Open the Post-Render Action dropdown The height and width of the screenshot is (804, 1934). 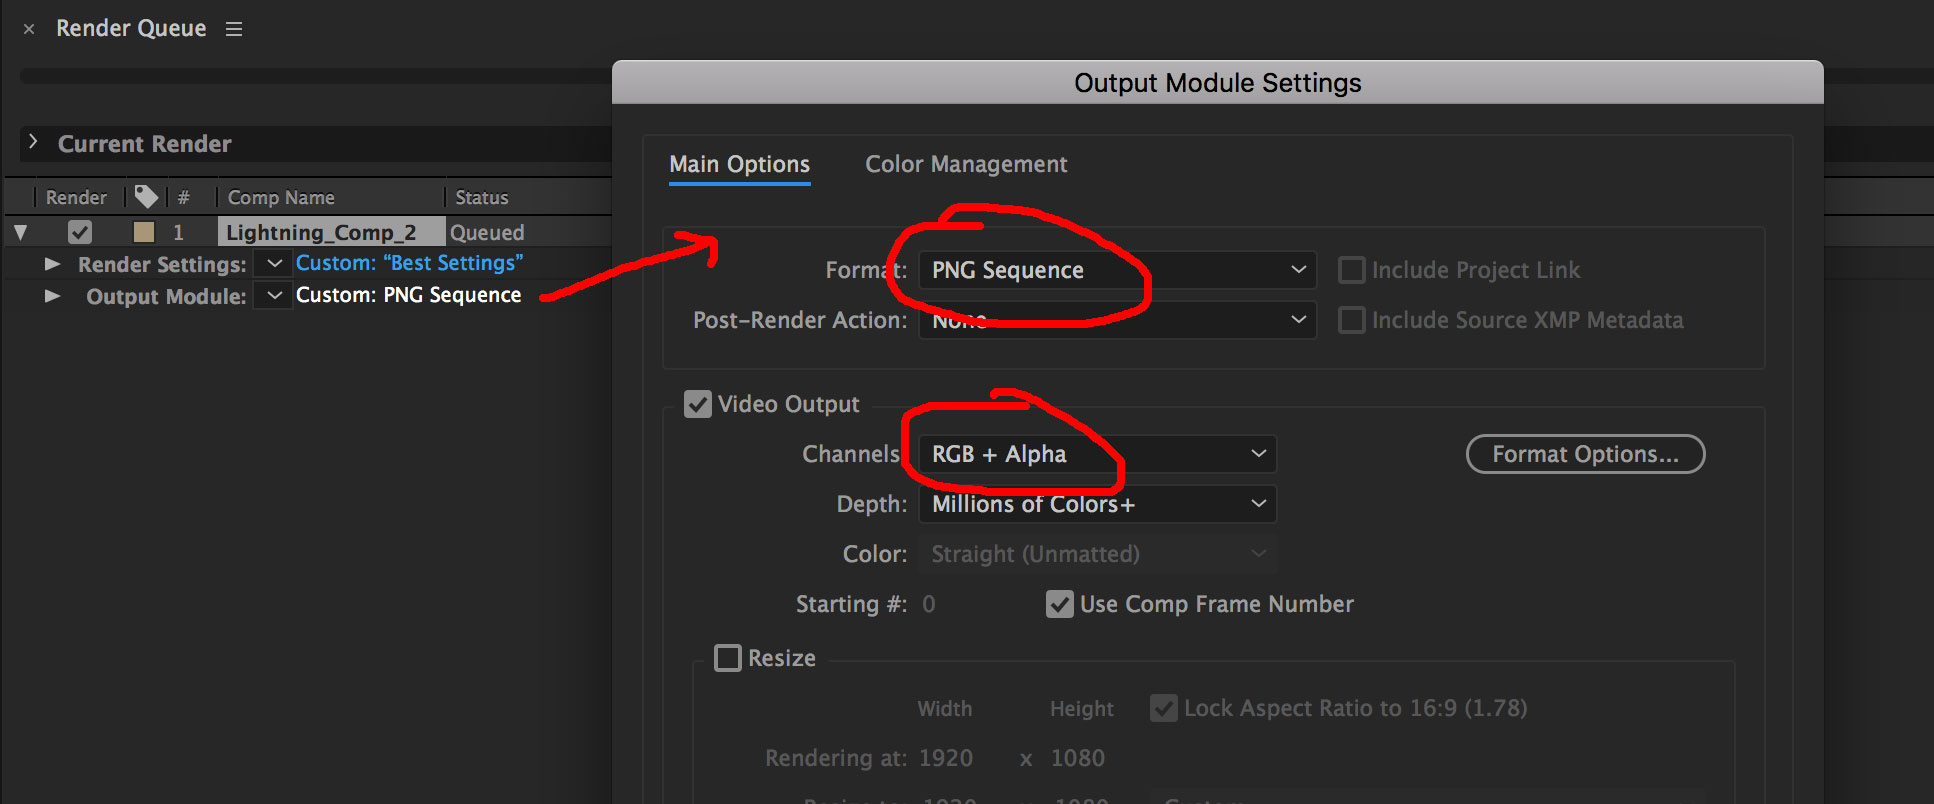click(x=1117, y=320)
